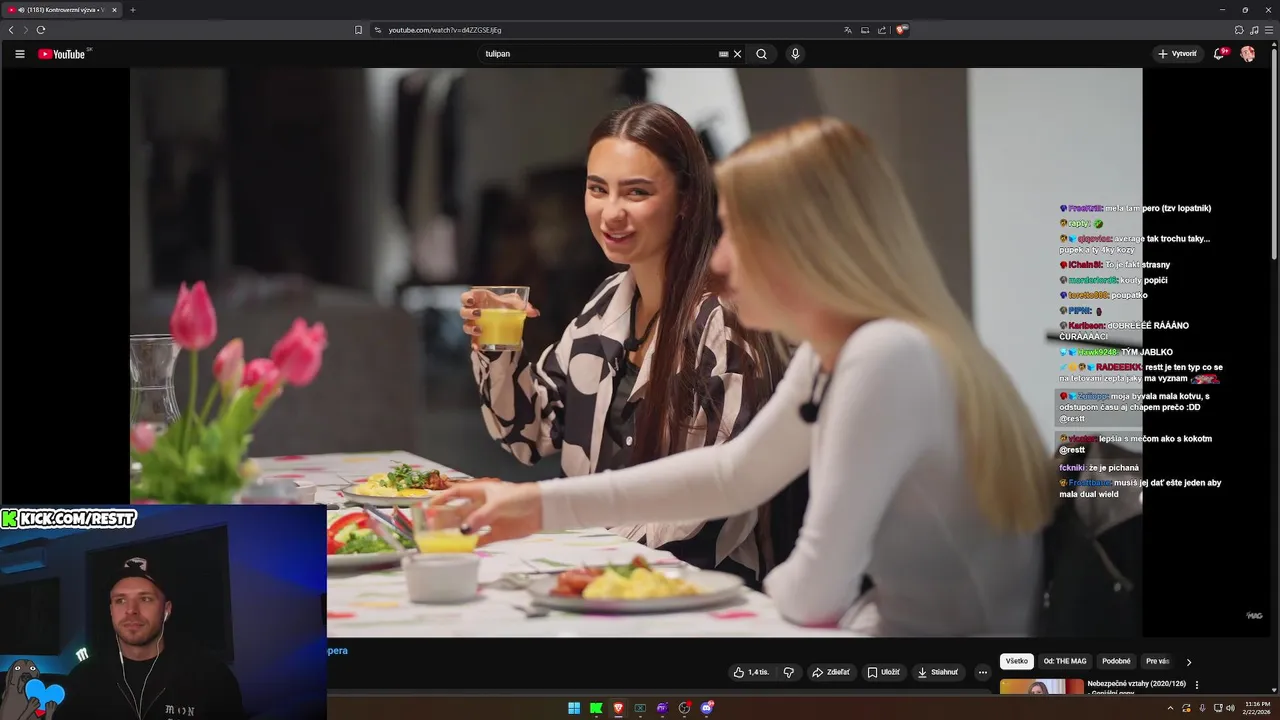Like the video with 1,4 tis.
1280x720 pixels.
coord(751,672)
